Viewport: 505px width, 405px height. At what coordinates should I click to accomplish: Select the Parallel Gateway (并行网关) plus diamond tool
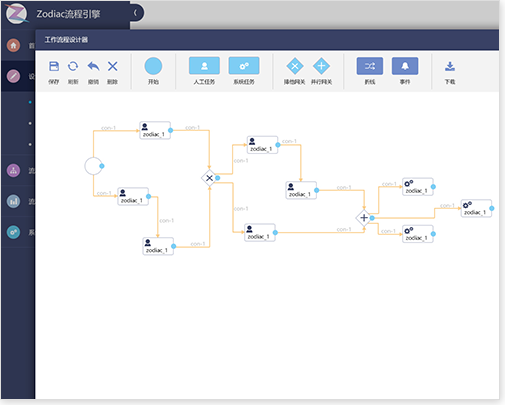click(x=321, y=66)
